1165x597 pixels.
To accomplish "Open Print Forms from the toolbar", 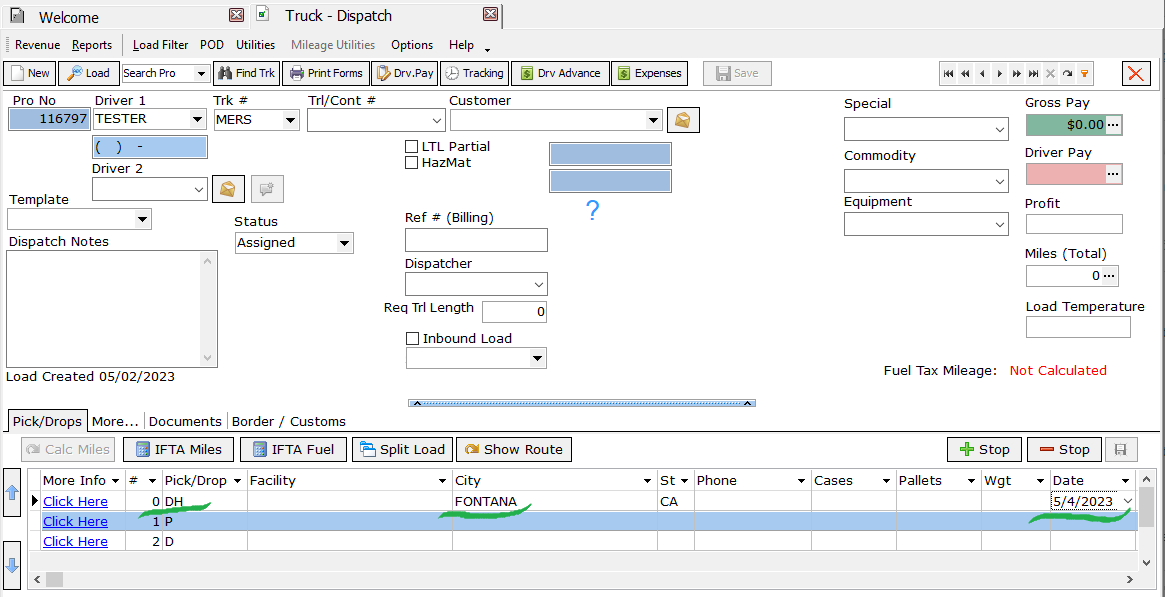I will pyautogui.click(x=325, y=73).
